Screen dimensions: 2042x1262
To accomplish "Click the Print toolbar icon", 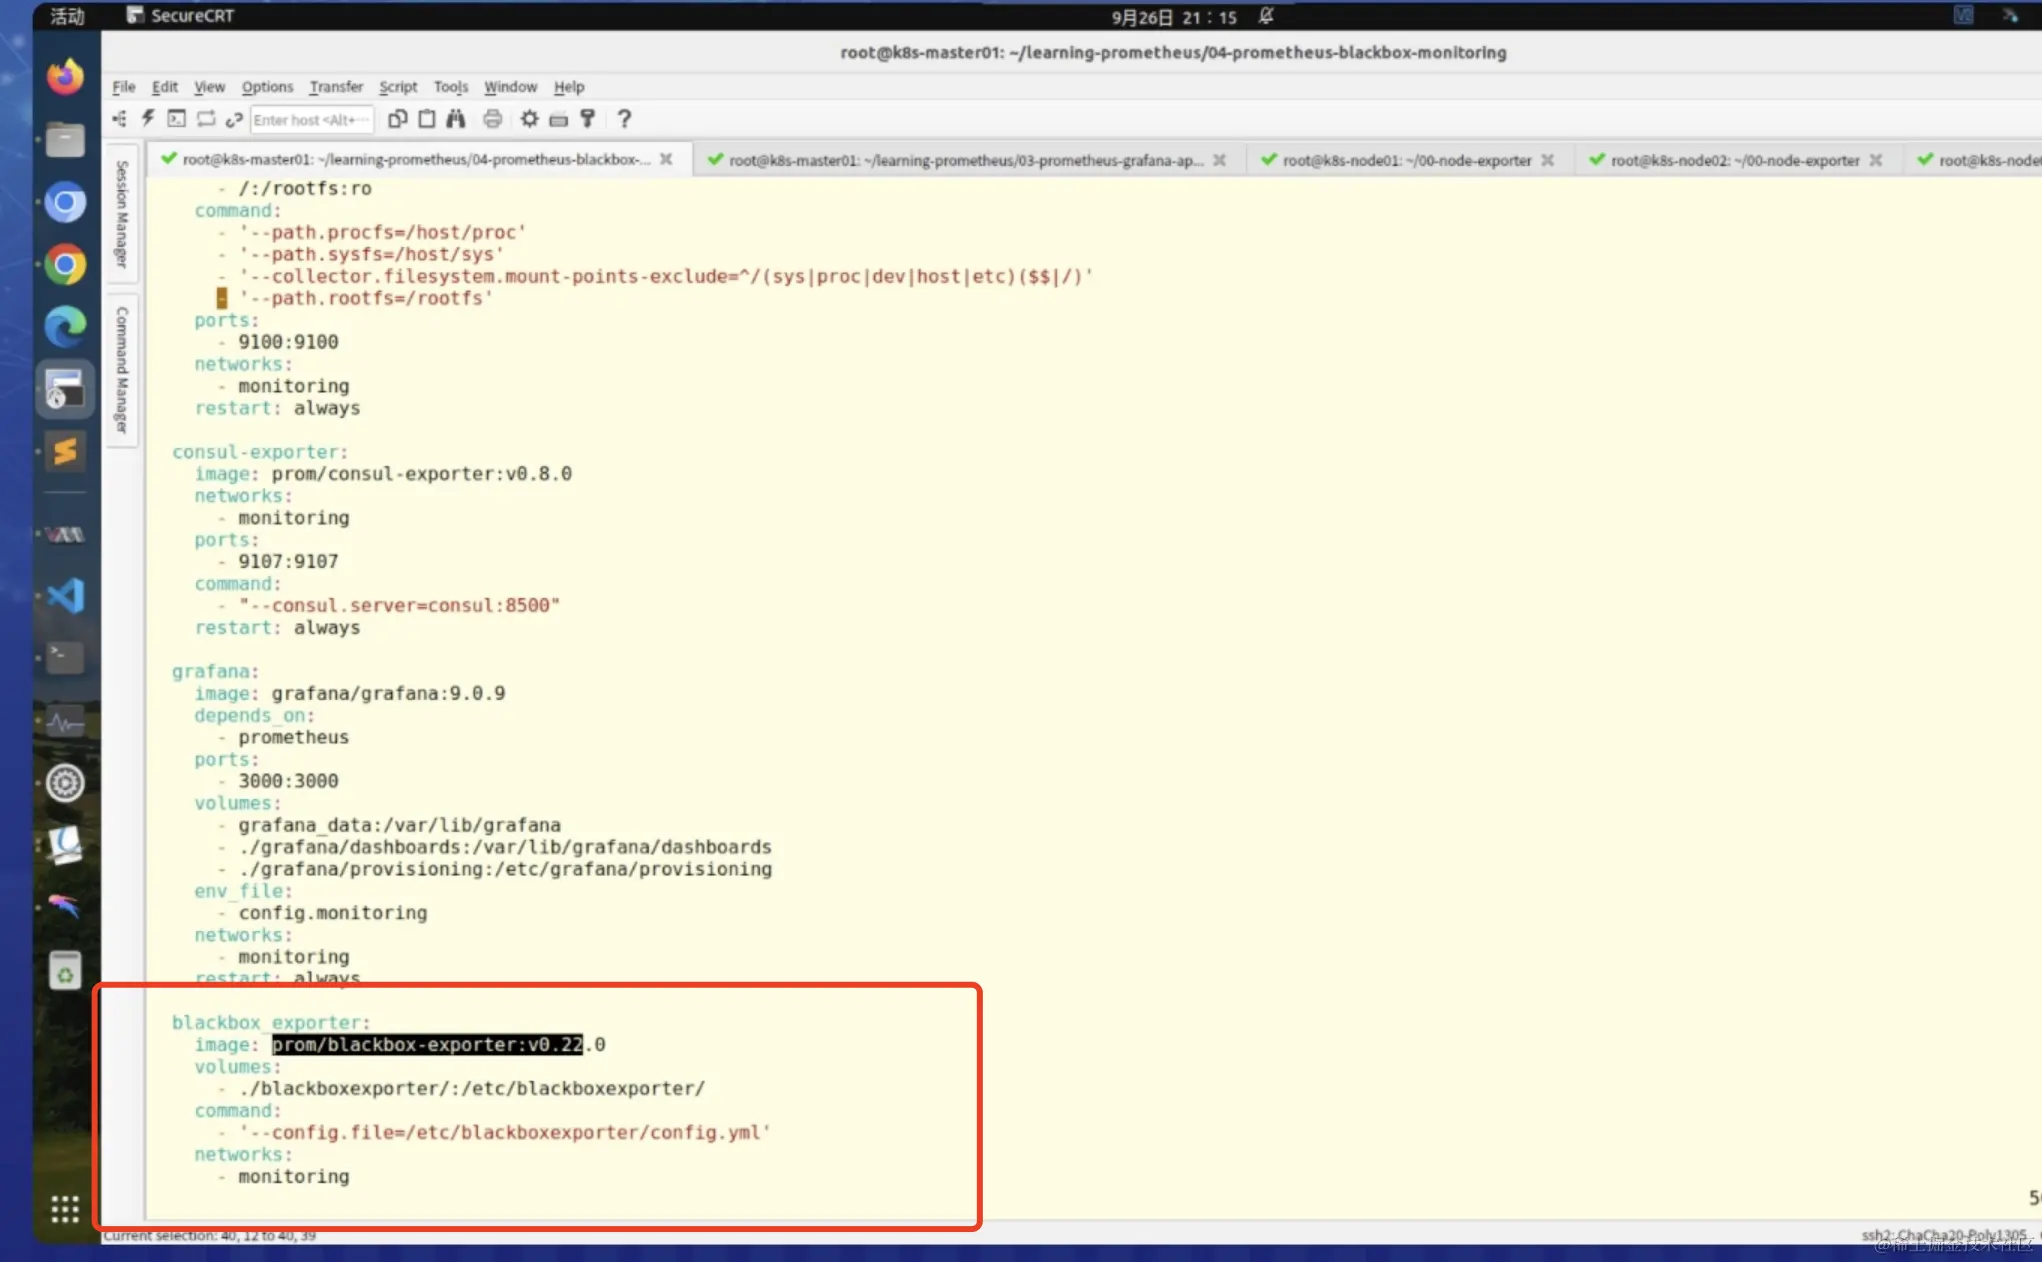I will (x=492, y=119).
